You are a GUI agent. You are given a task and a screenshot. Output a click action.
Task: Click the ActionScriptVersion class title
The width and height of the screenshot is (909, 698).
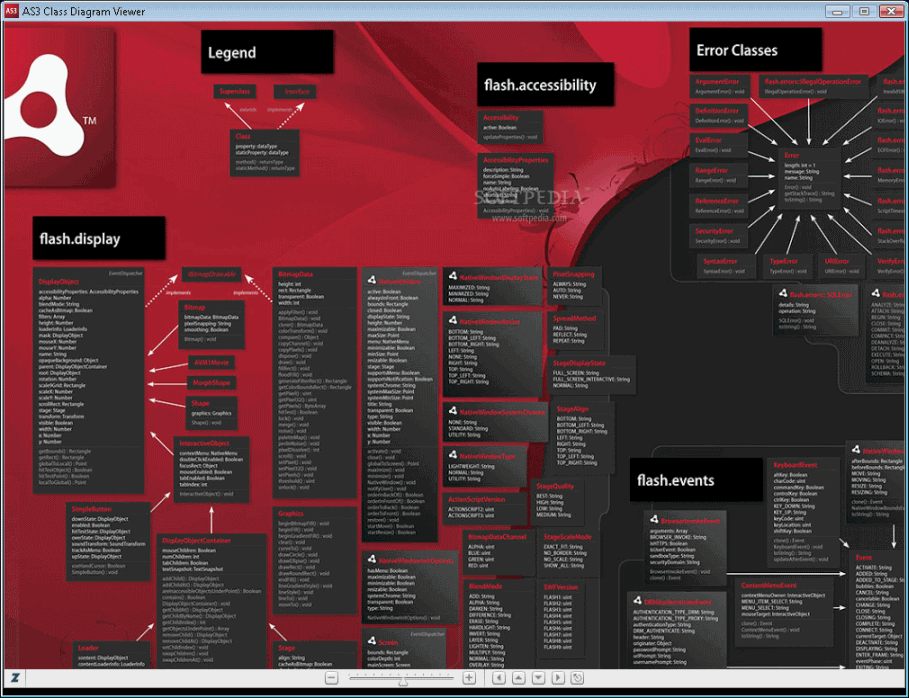[x=477, y=499]
